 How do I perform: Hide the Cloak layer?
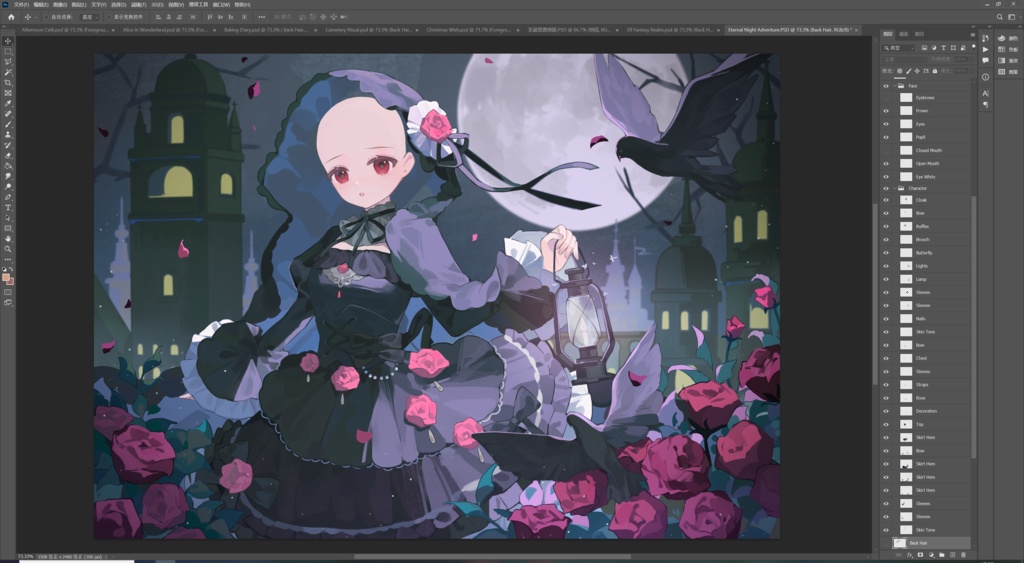[x=886, y=200]
